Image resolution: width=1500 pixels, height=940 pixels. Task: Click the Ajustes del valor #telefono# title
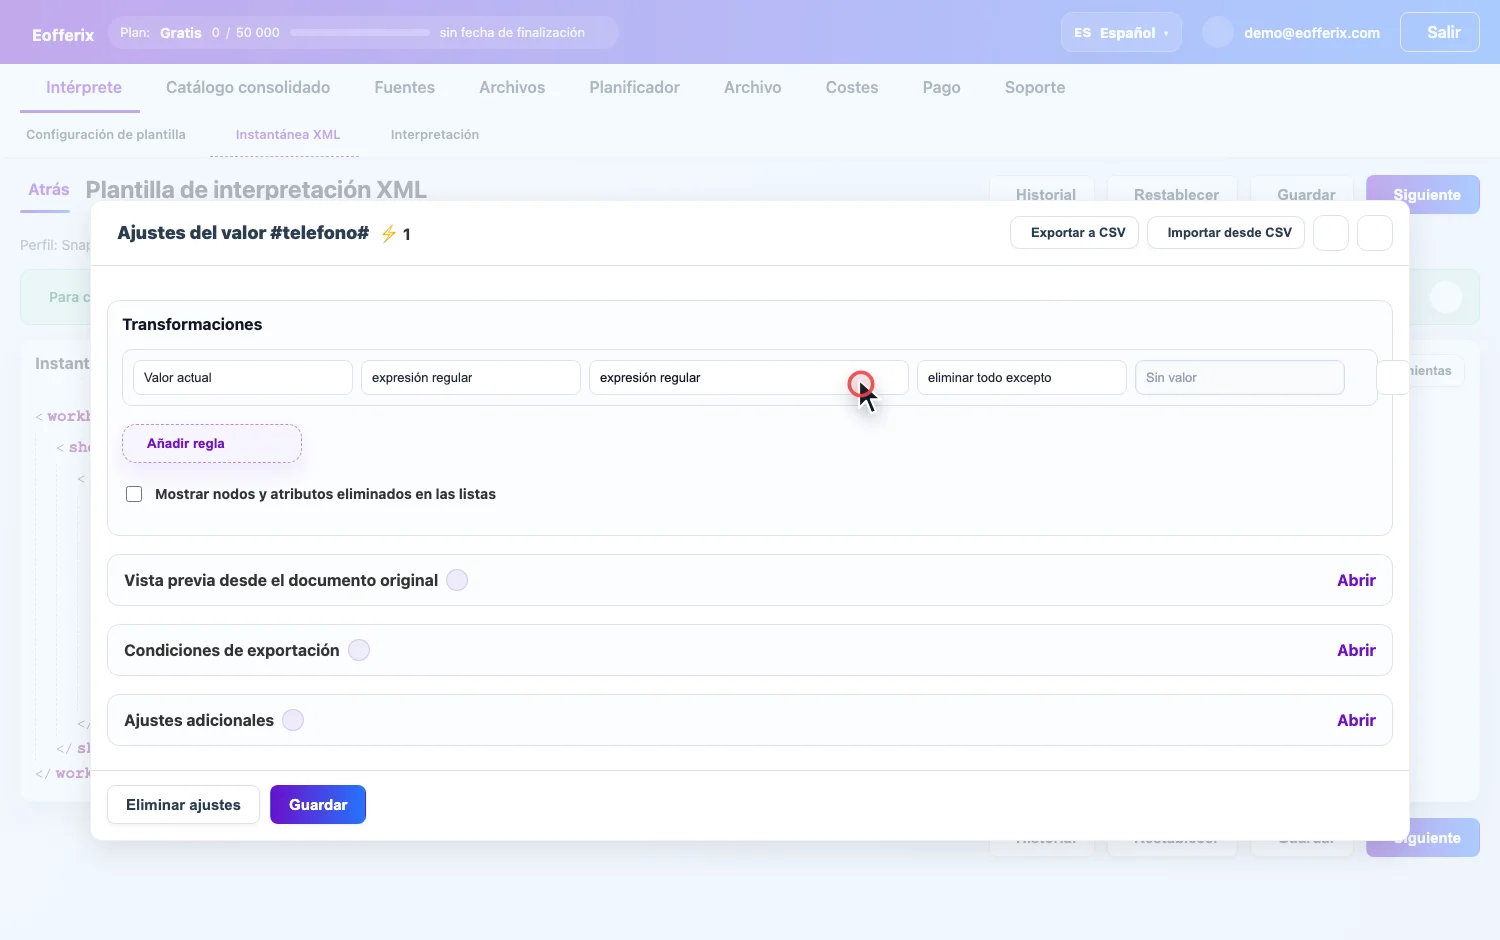coord(243,233)
